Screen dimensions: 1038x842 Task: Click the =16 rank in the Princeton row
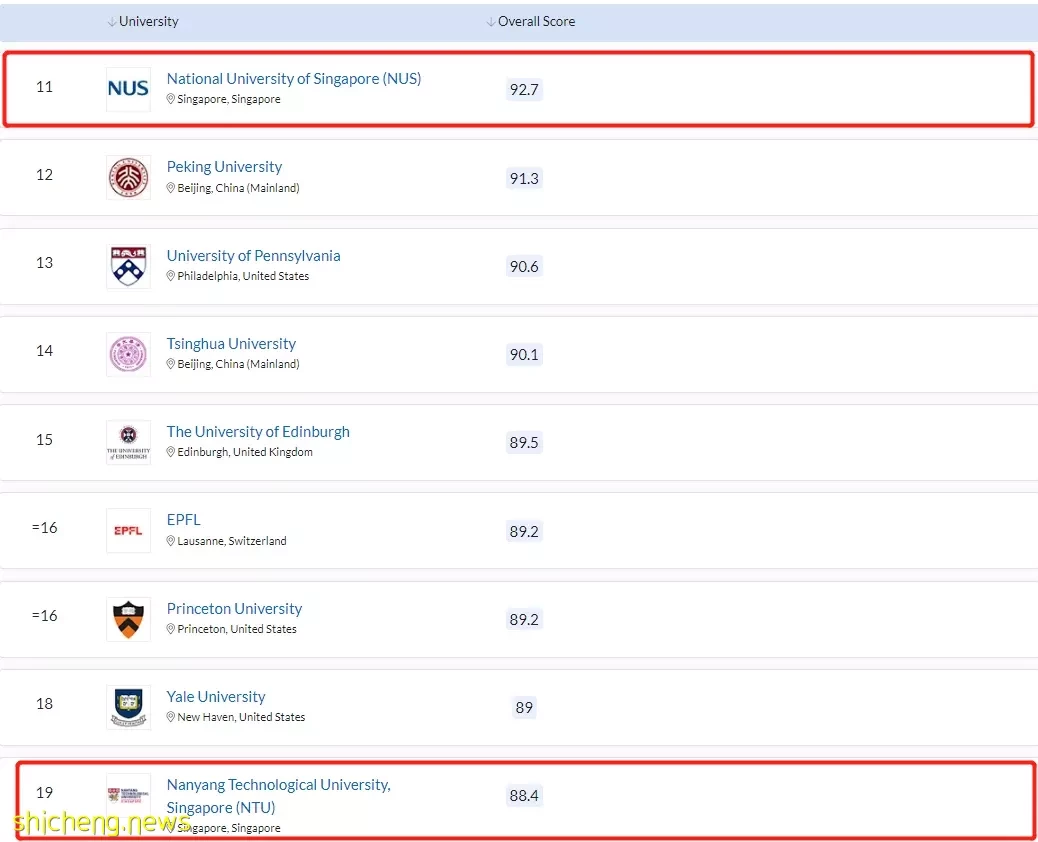click(44, 616)
